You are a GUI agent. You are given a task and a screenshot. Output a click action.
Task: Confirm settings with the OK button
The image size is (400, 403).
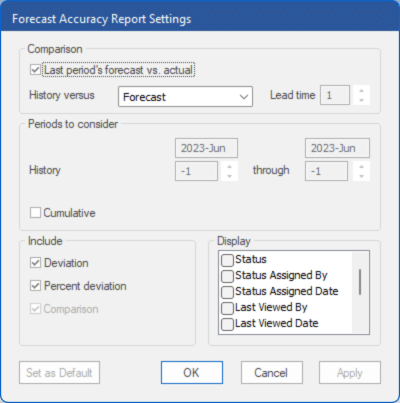coord(192,372)
